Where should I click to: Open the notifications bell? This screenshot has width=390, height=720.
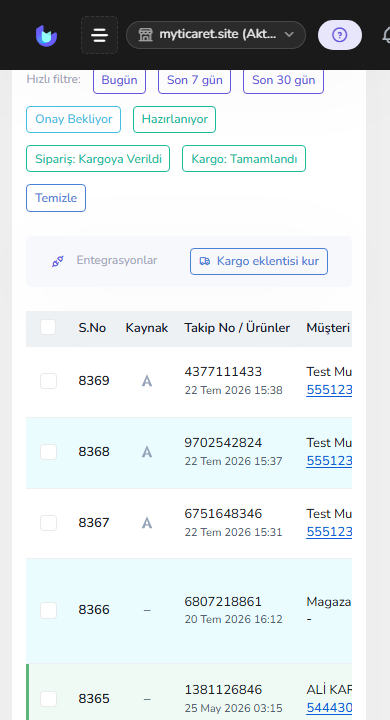(386, 35)
